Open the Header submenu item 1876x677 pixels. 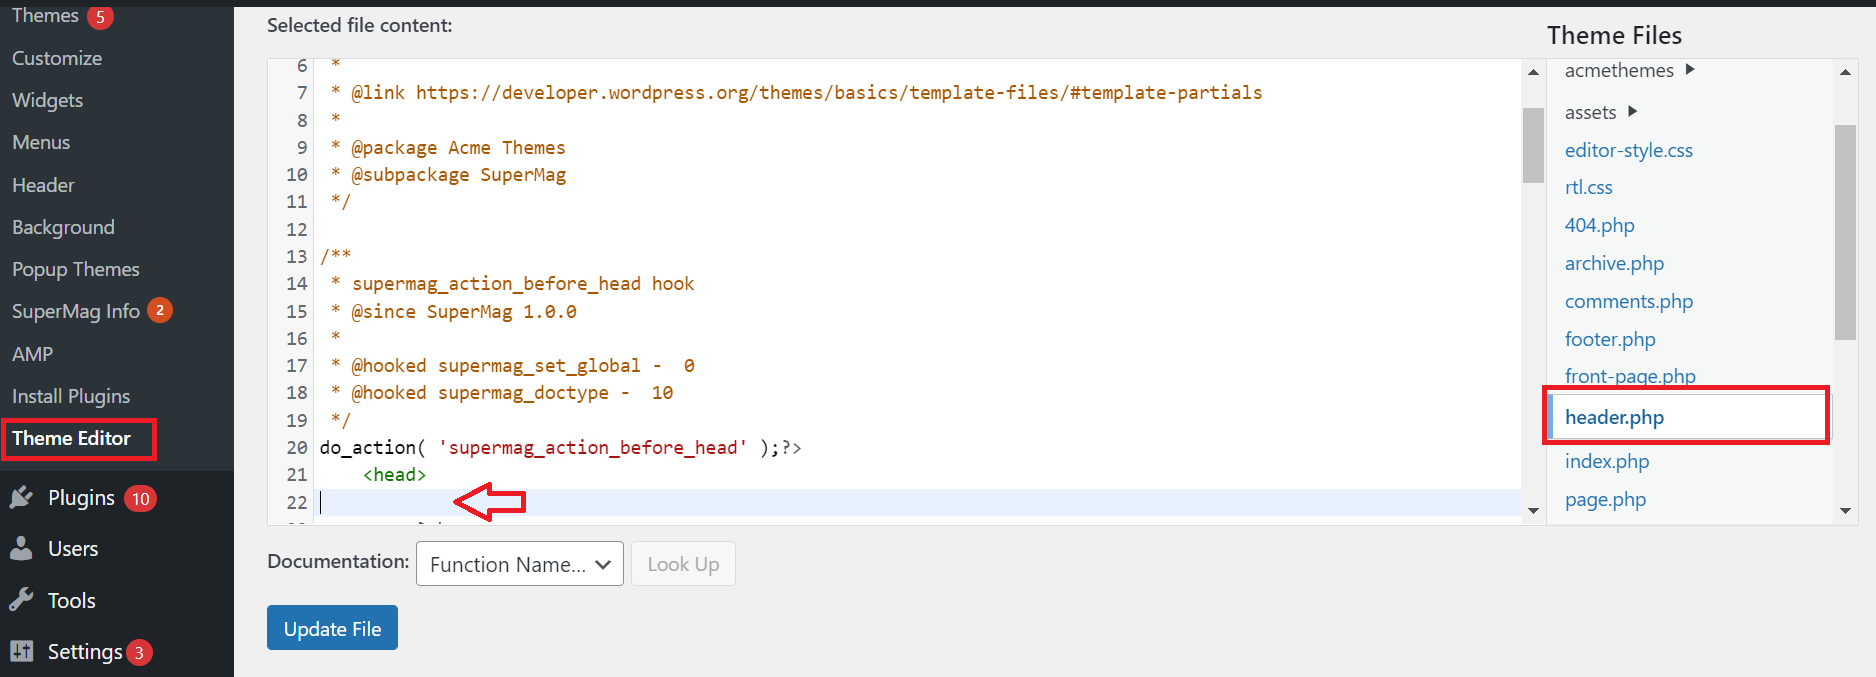click(x=43, y=185)
